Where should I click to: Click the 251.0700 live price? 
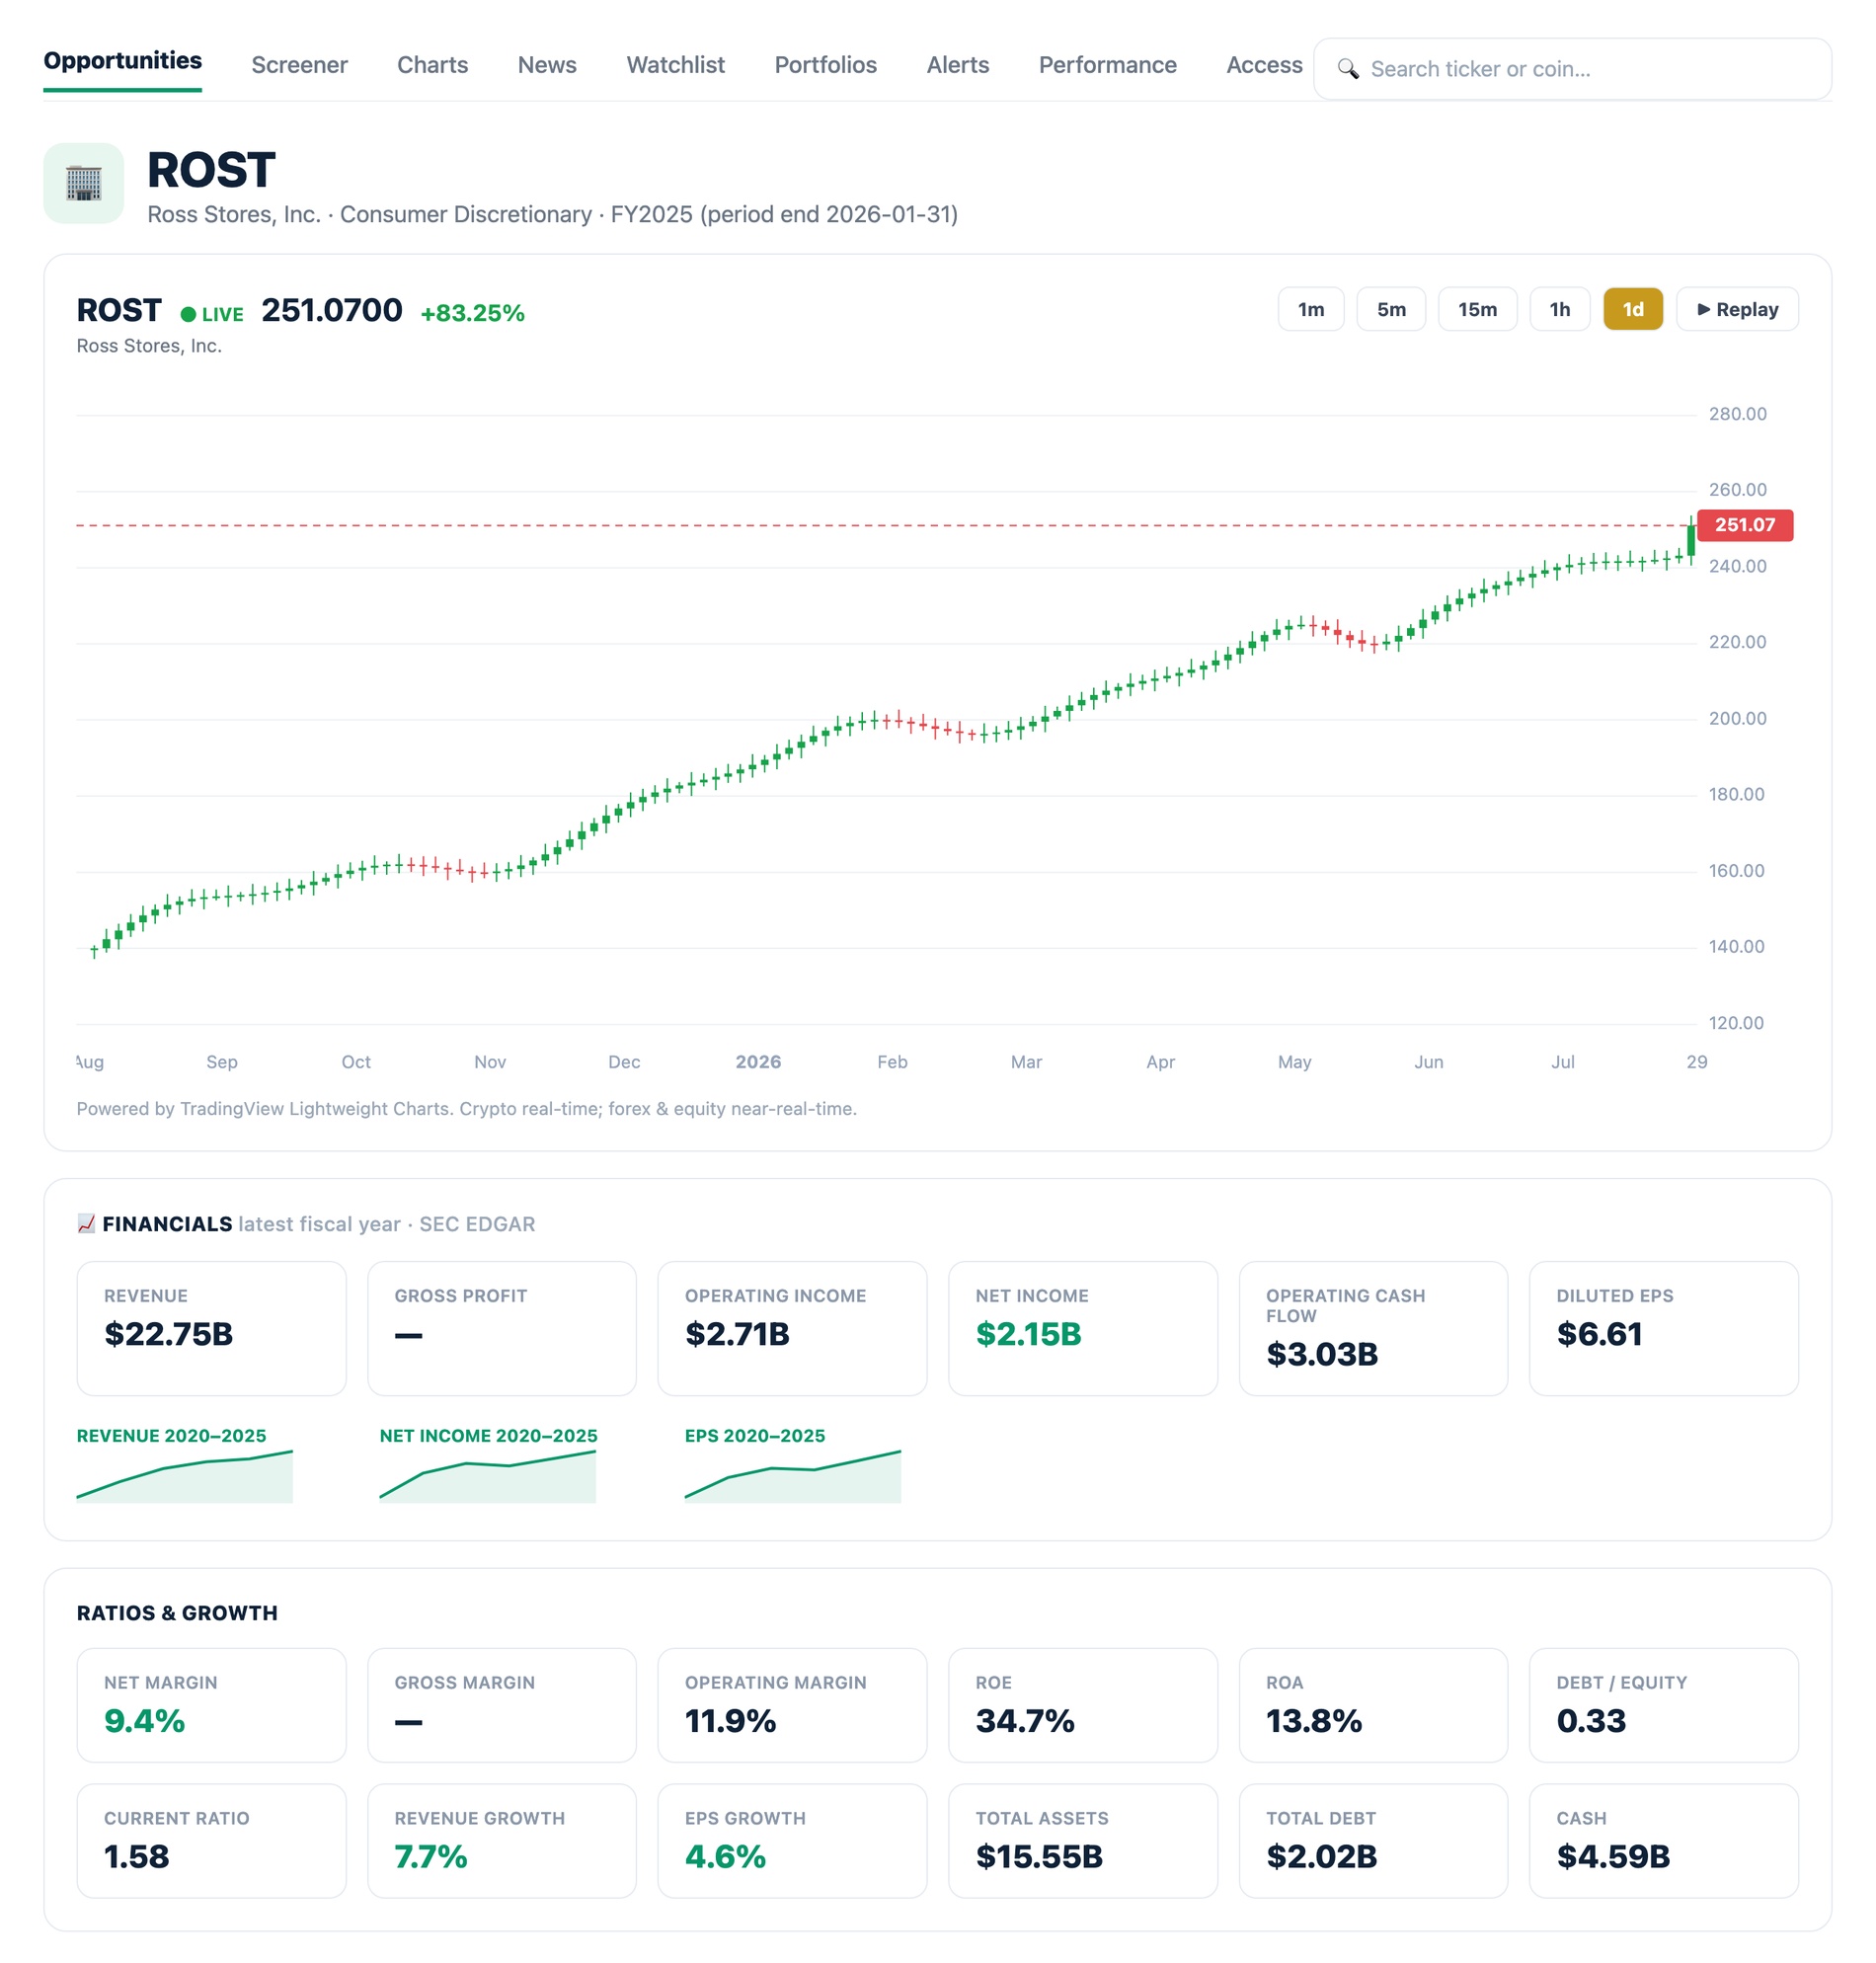pos(332,311)
